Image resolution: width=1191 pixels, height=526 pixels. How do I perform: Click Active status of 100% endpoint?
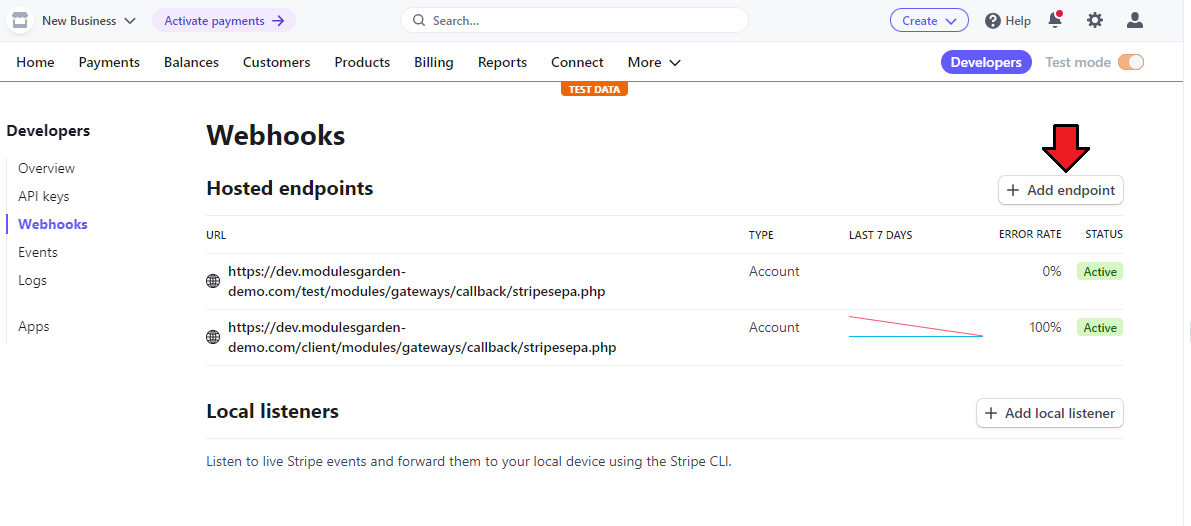[1100, 328]
